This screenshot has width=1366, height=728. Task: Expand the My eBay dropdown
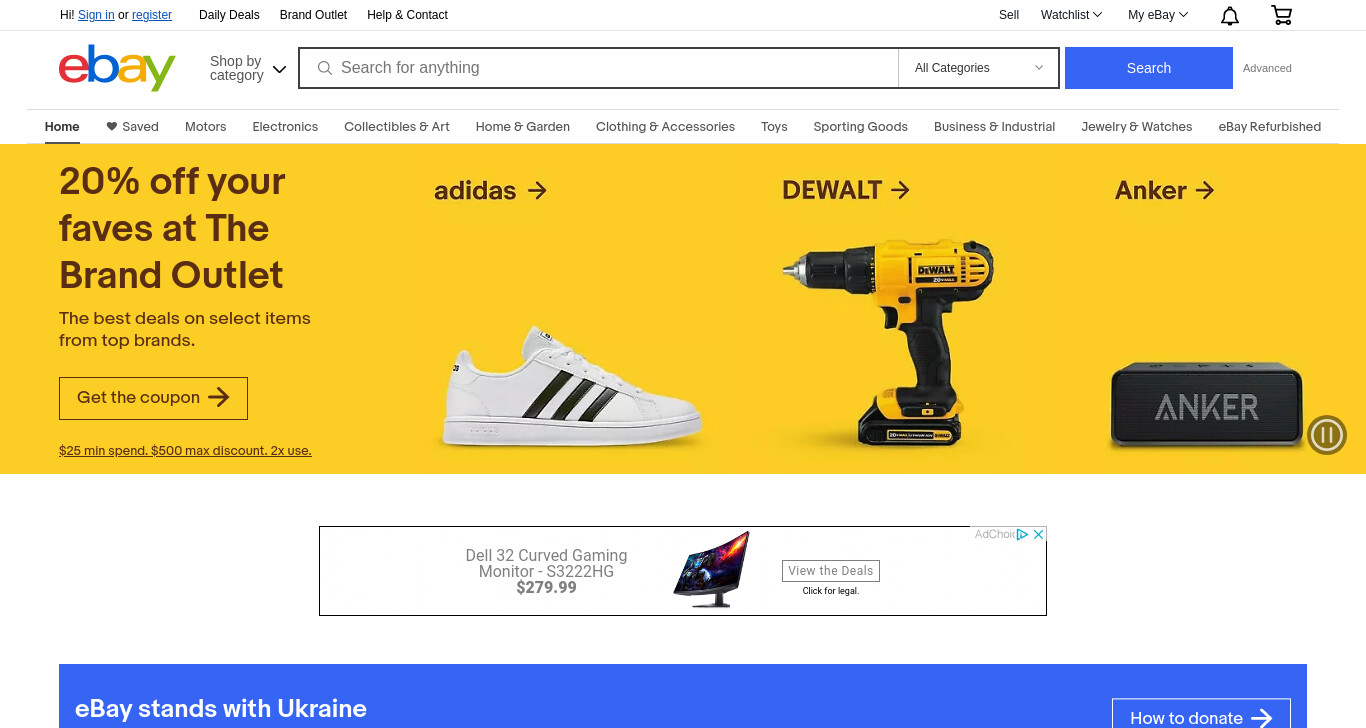[x=1158, y=15]
